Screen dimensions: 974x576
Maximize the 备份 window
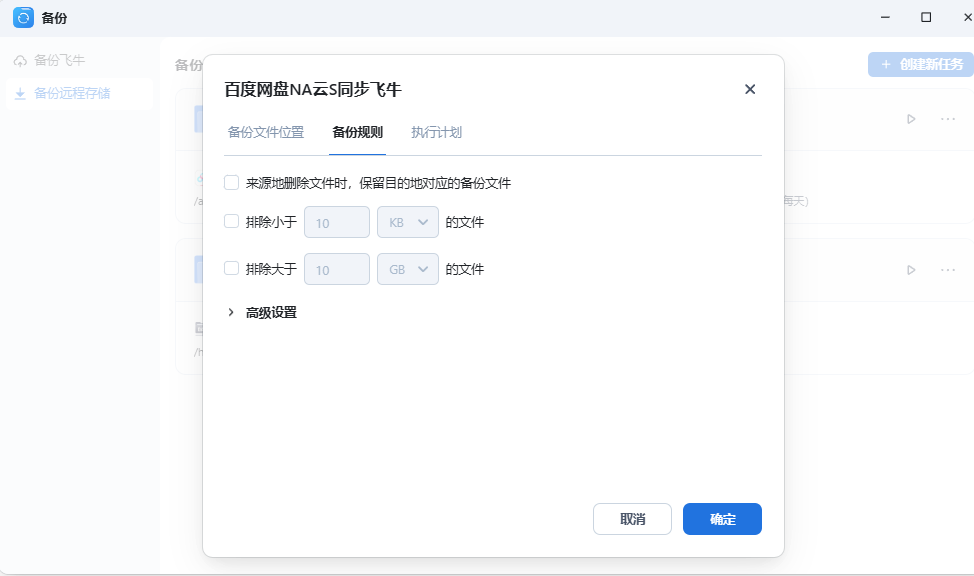click(x=926, y=17)
